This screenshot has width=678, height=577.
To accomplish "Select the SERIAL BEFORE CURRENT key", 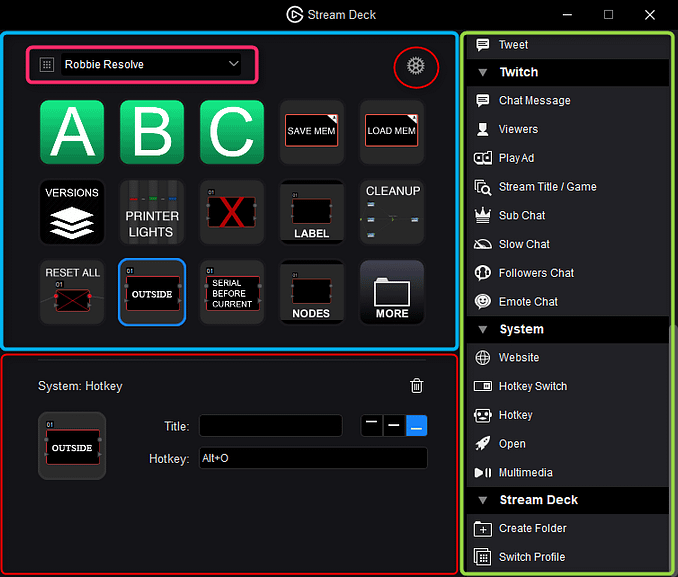I will click(232, 292).
